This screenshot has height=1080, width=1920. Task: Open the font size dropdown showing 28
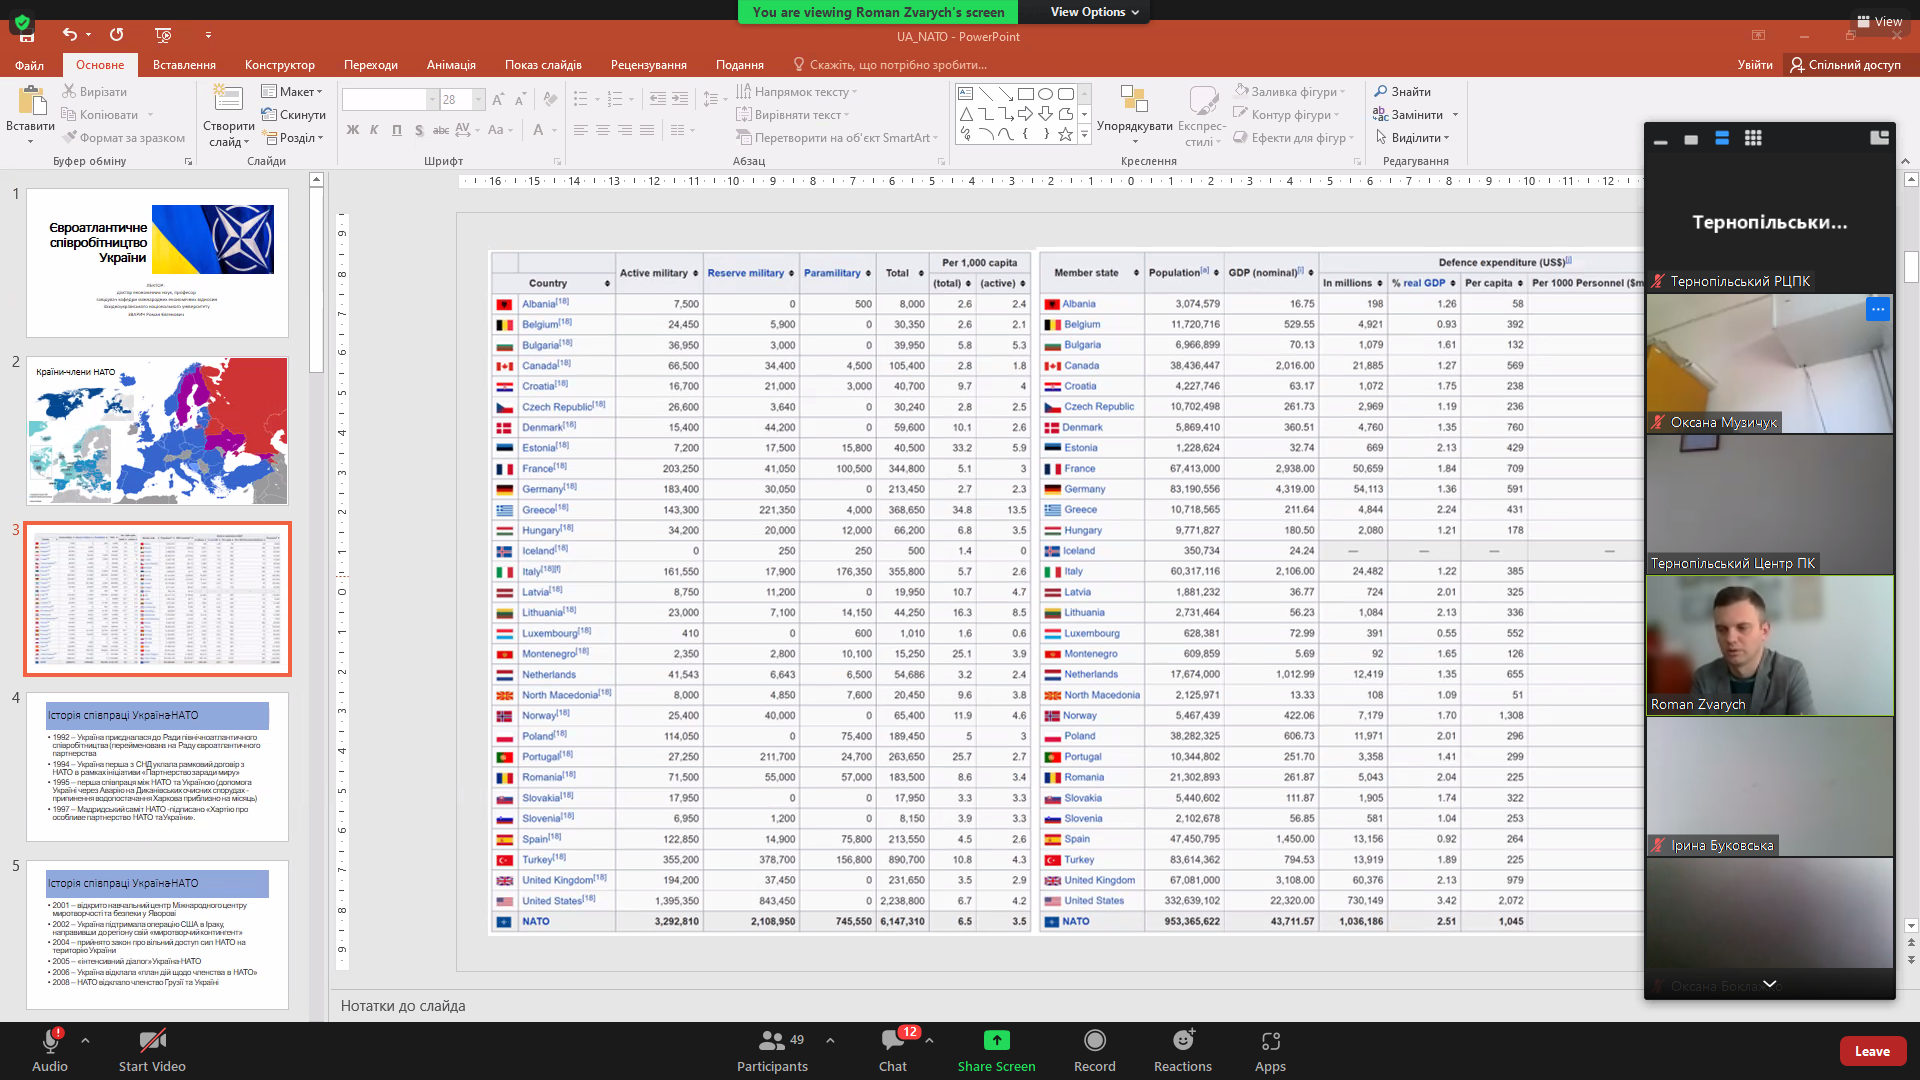(x=479, y=99)
